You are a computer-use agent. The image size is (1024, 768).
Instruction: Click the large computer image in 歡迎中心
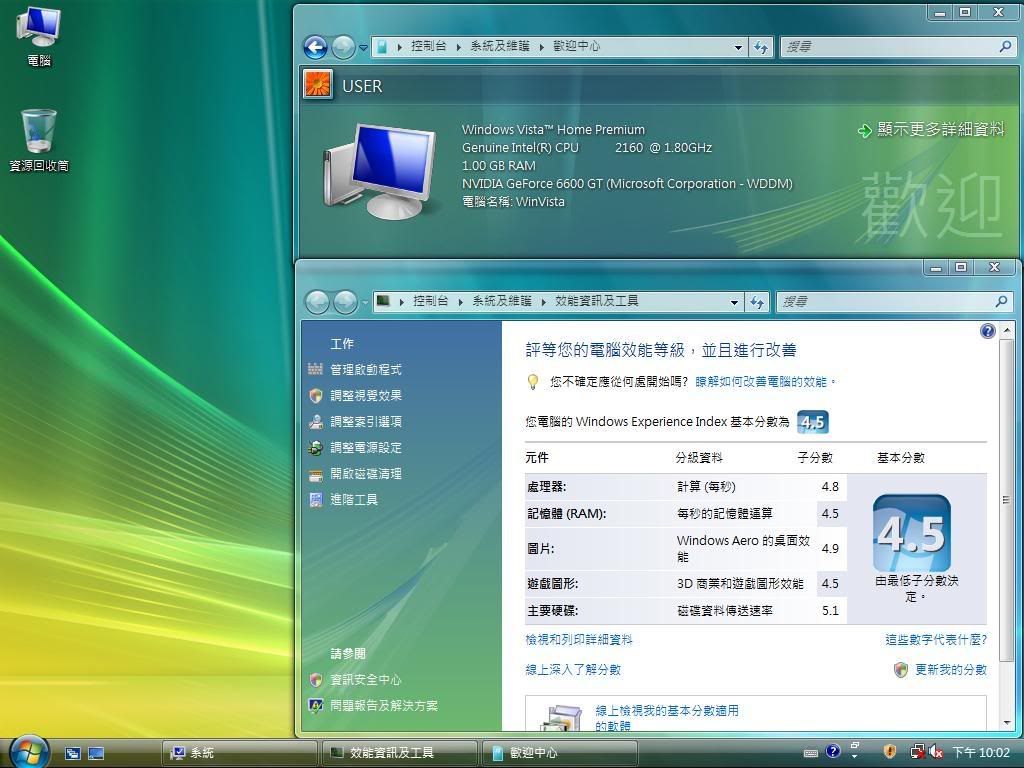point(379,170)
